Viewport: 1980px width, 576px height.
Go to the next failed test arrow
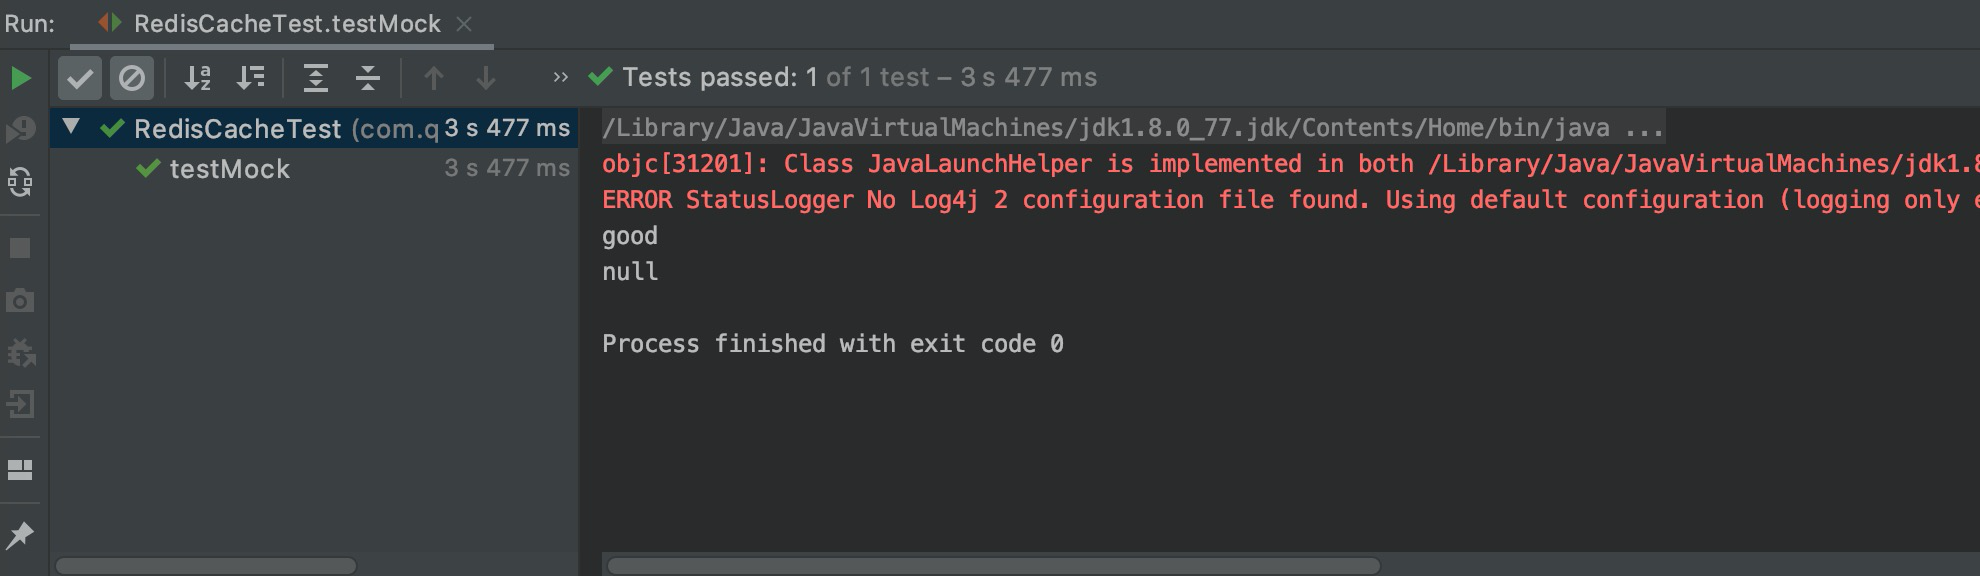coord(486,78)
